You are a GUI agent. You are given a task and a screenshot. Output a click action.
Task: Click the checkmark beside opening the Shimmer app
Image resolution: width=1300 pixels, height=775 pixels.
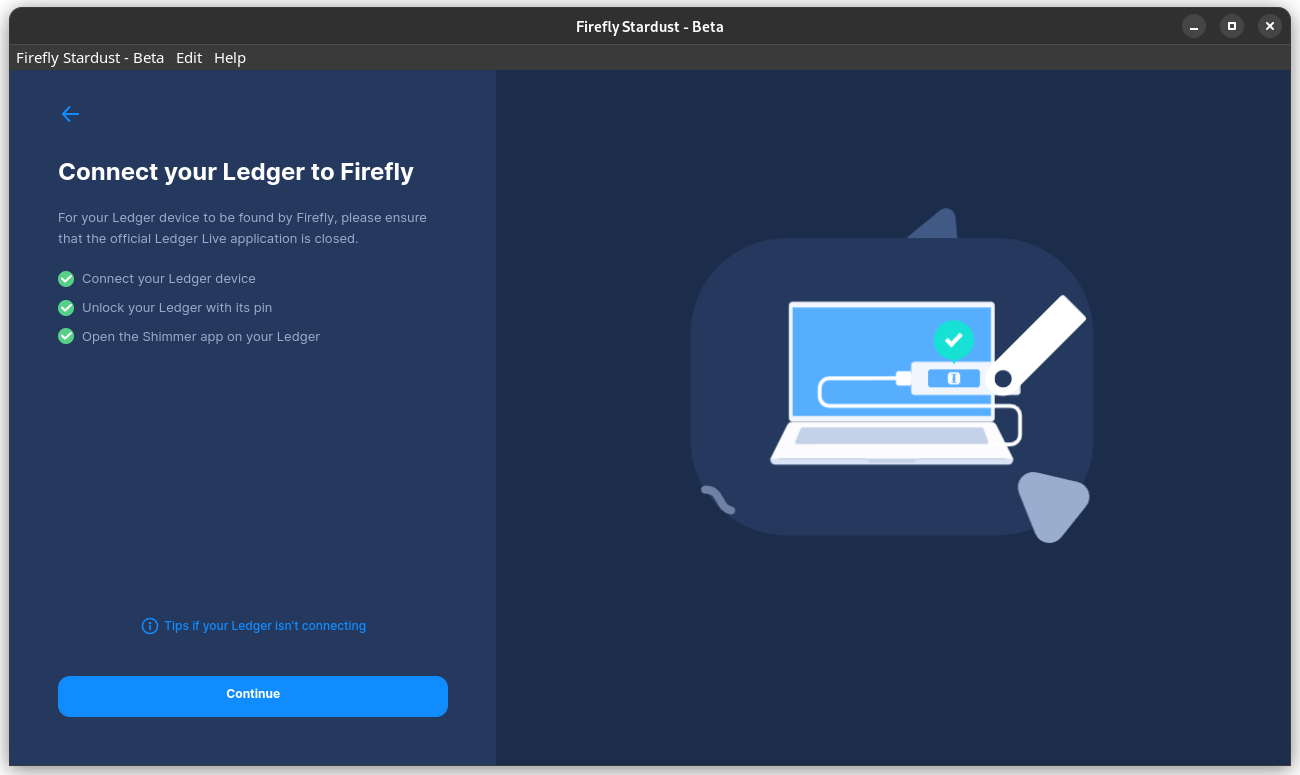[x=65, y=336]
